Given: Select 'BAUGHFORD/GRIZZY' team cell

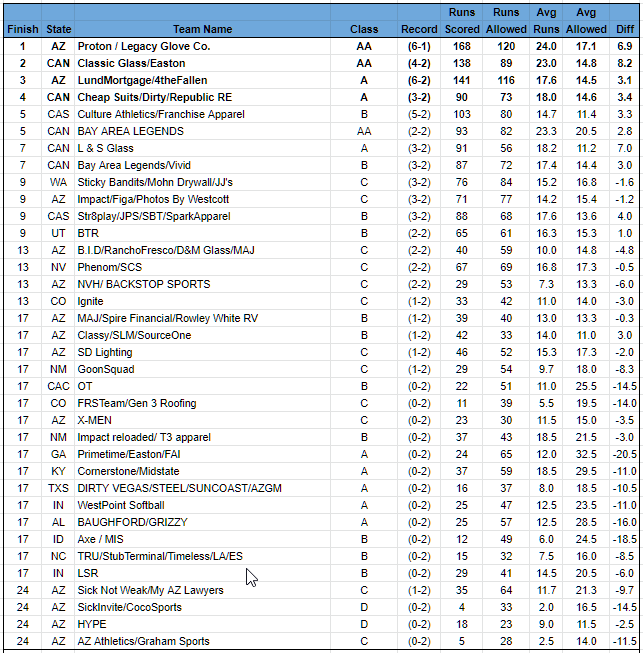Looking at the screenshot, I should click(202, 523).
